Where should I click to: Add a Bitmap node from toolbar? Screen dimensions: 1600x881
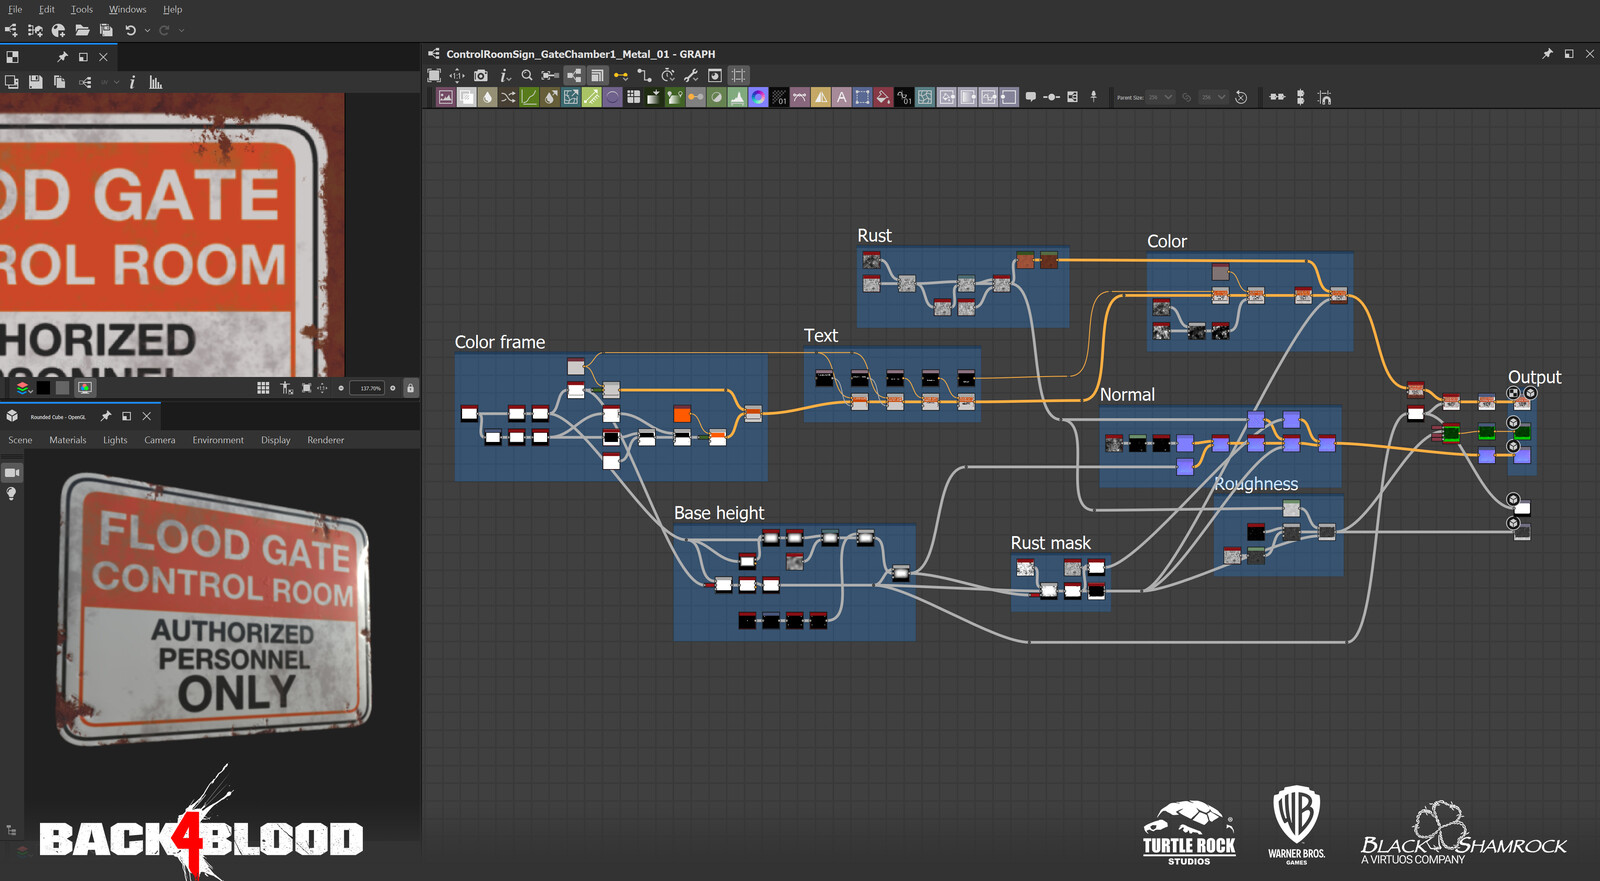pyautogui.click(x=445, y=97)
